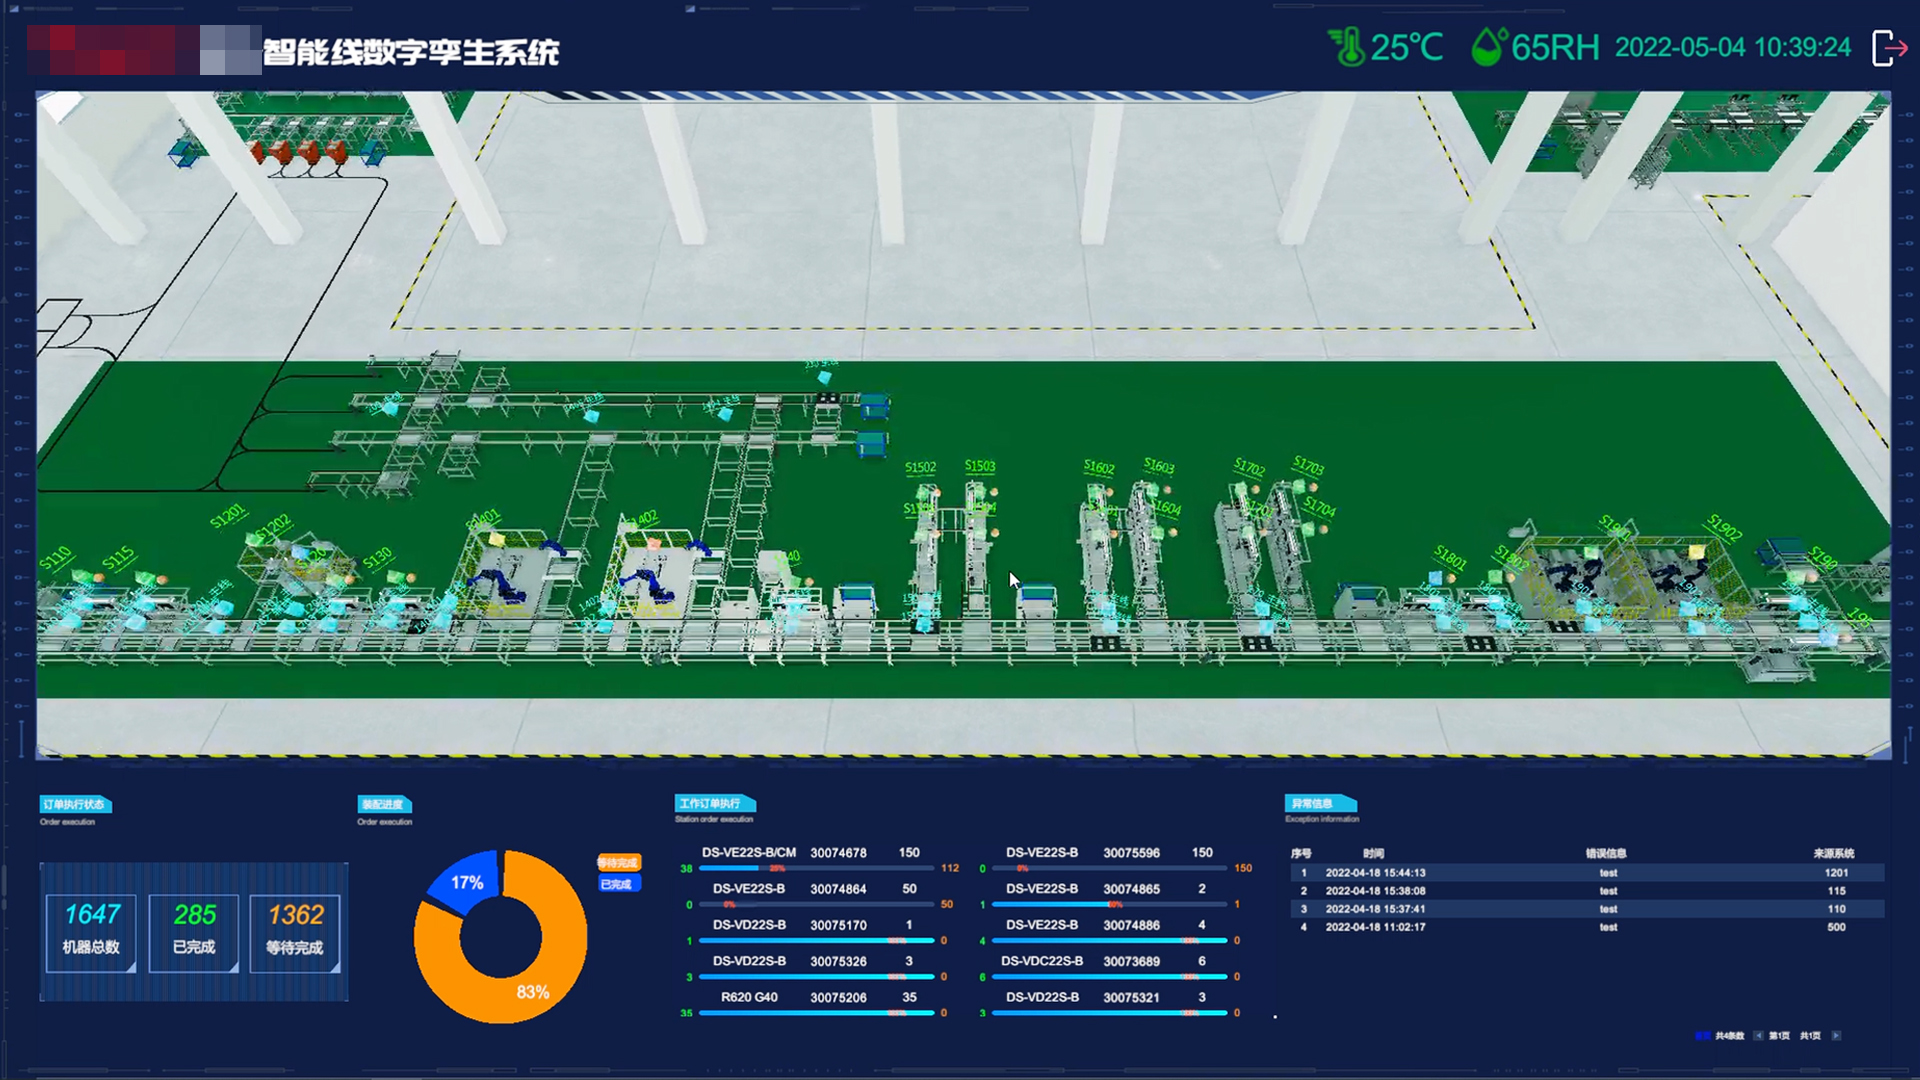1920x1080 pixels.
Task: Toggle orange 等待完成 legend item
Action: click(618, 863)
